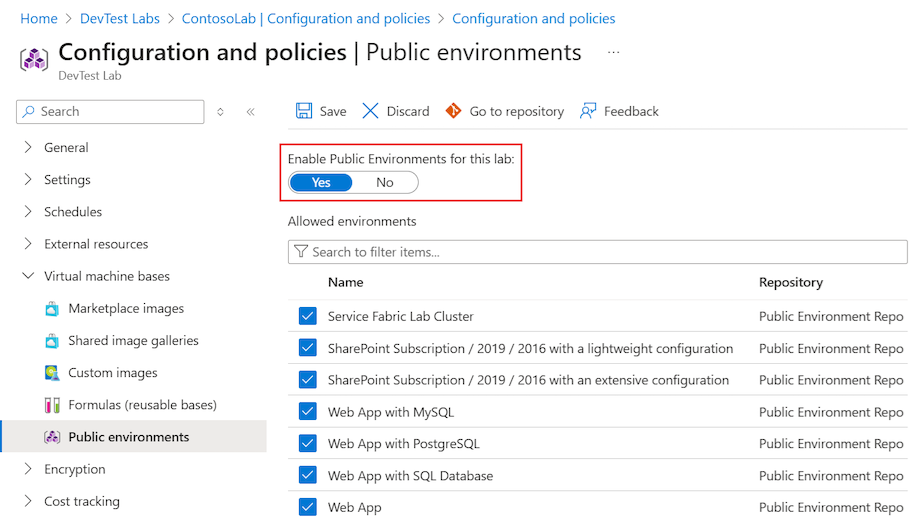Uncheck Web App with MySQL checkbox
Screen dimensions: 919x528
tap(307, 412)
